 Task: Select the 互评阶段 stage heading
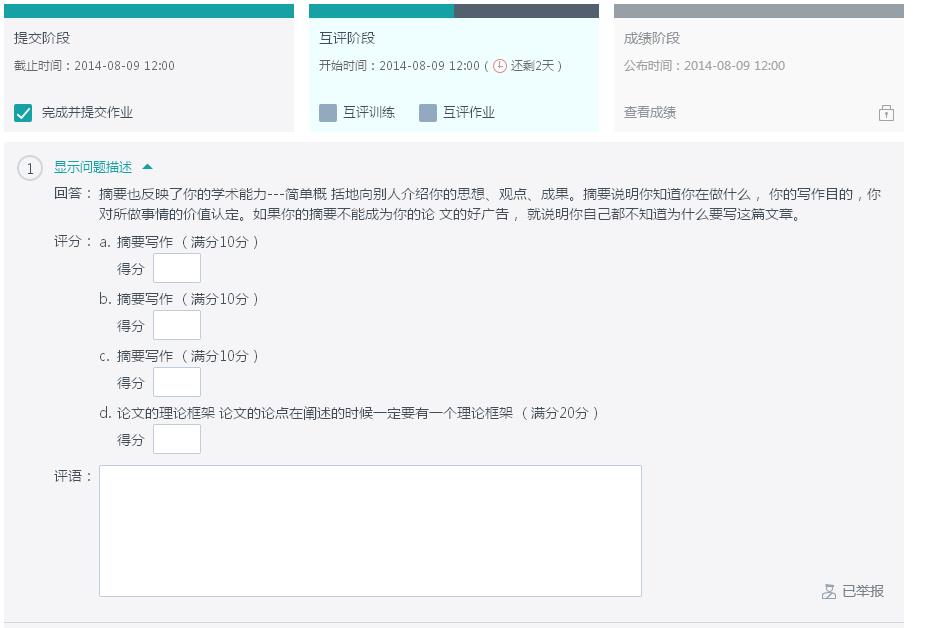coord(347,38)
